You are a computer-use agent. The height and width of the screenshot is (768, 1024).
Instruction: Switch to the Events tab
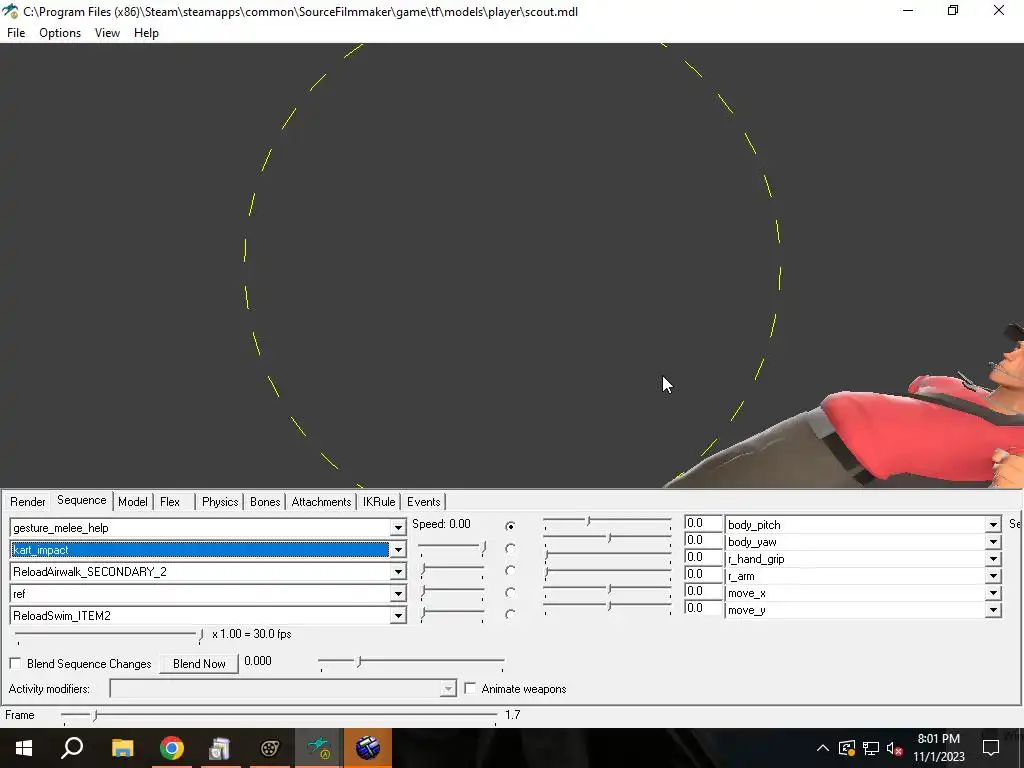click(x=424, y=502)
